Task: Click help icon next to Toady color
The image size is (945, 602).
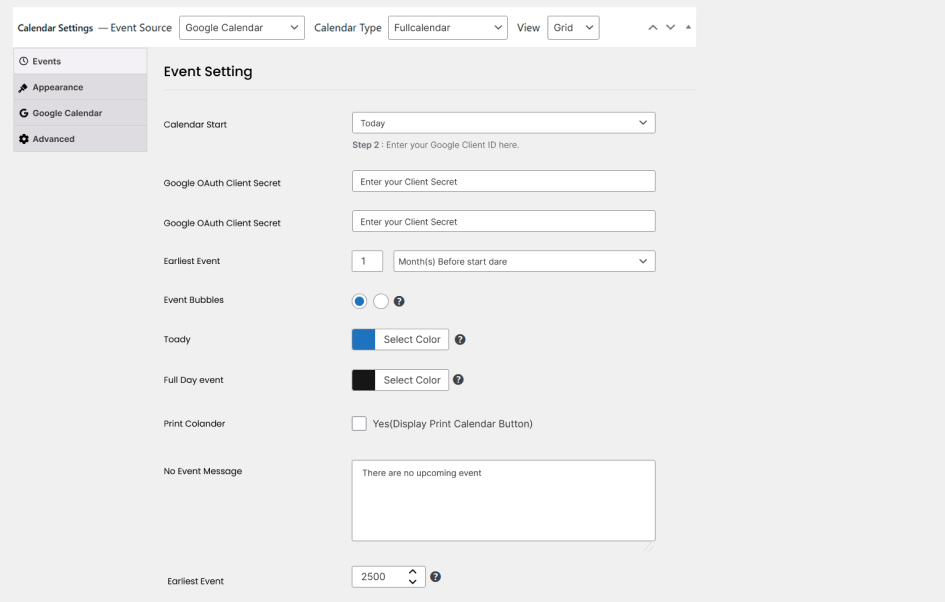Action: [460, 340]
